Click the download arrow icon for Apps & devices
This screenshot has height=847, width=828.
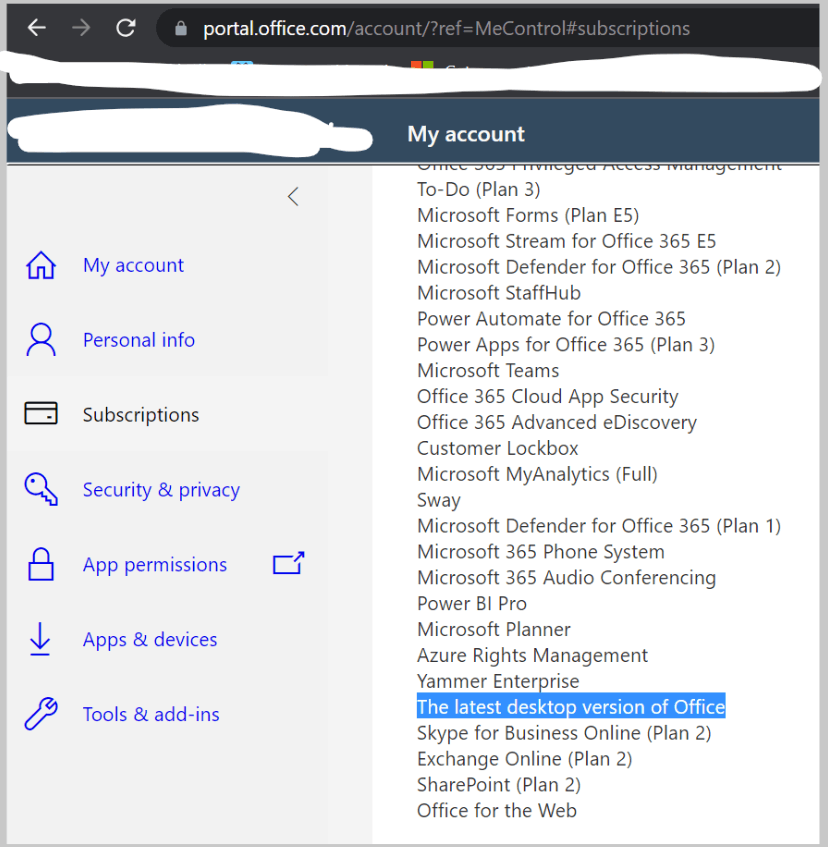(x=40, y=639)
